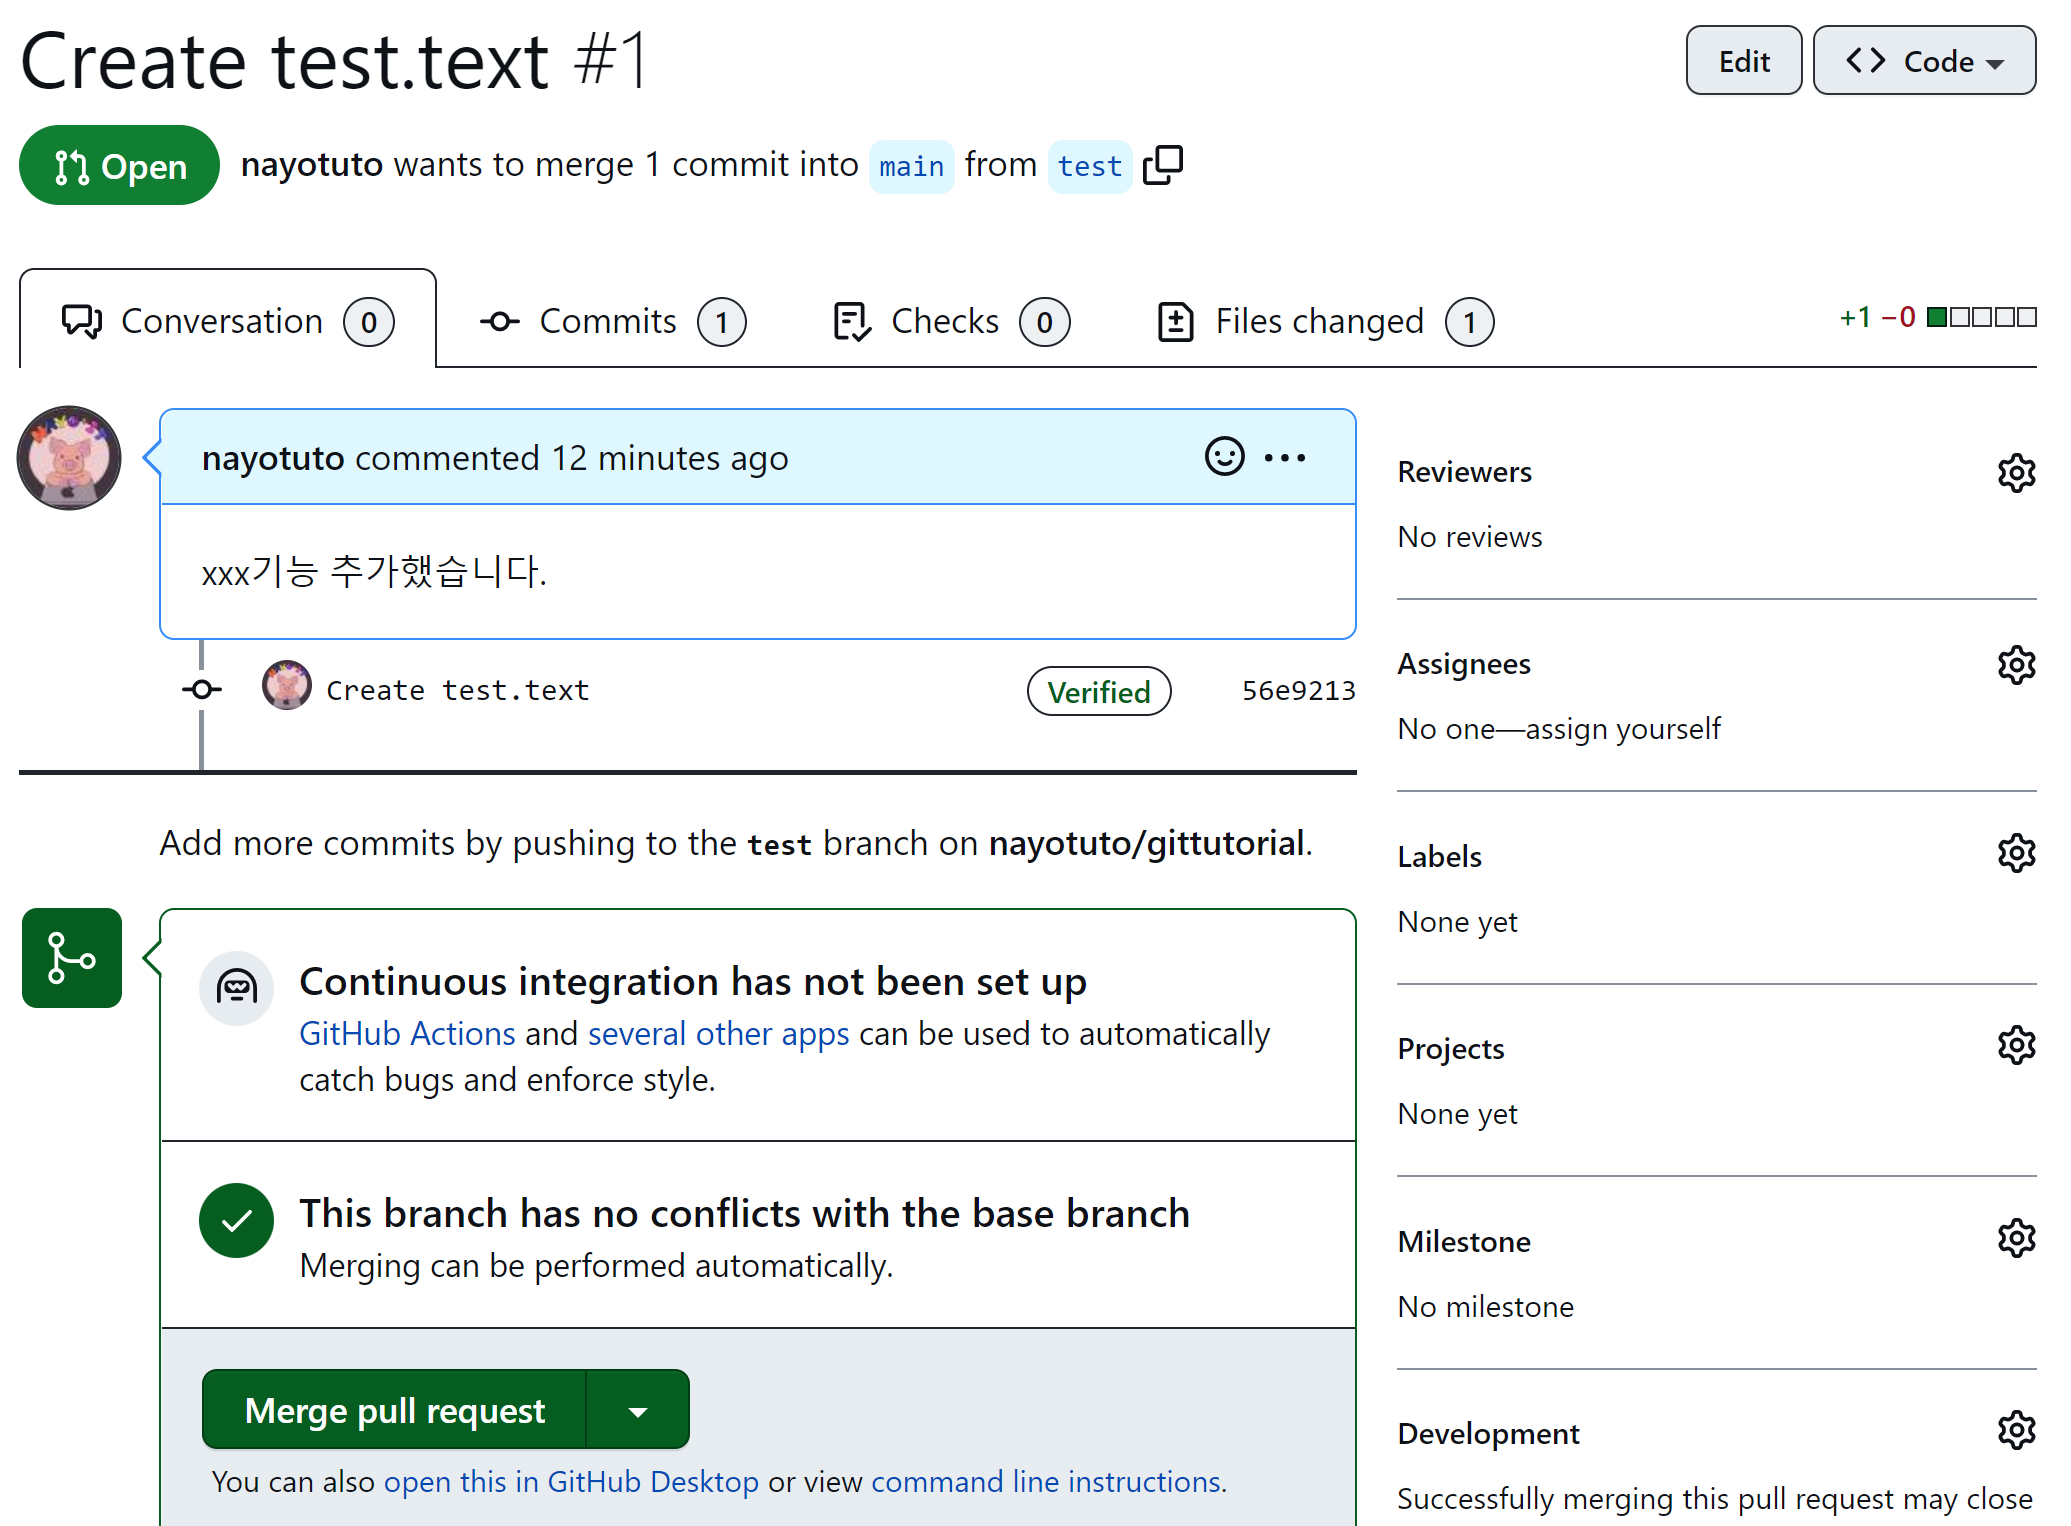The width and height of the screenshot is (2071, 1526).
Task: Open Assignees gear settings
Action: [2016, 665]
